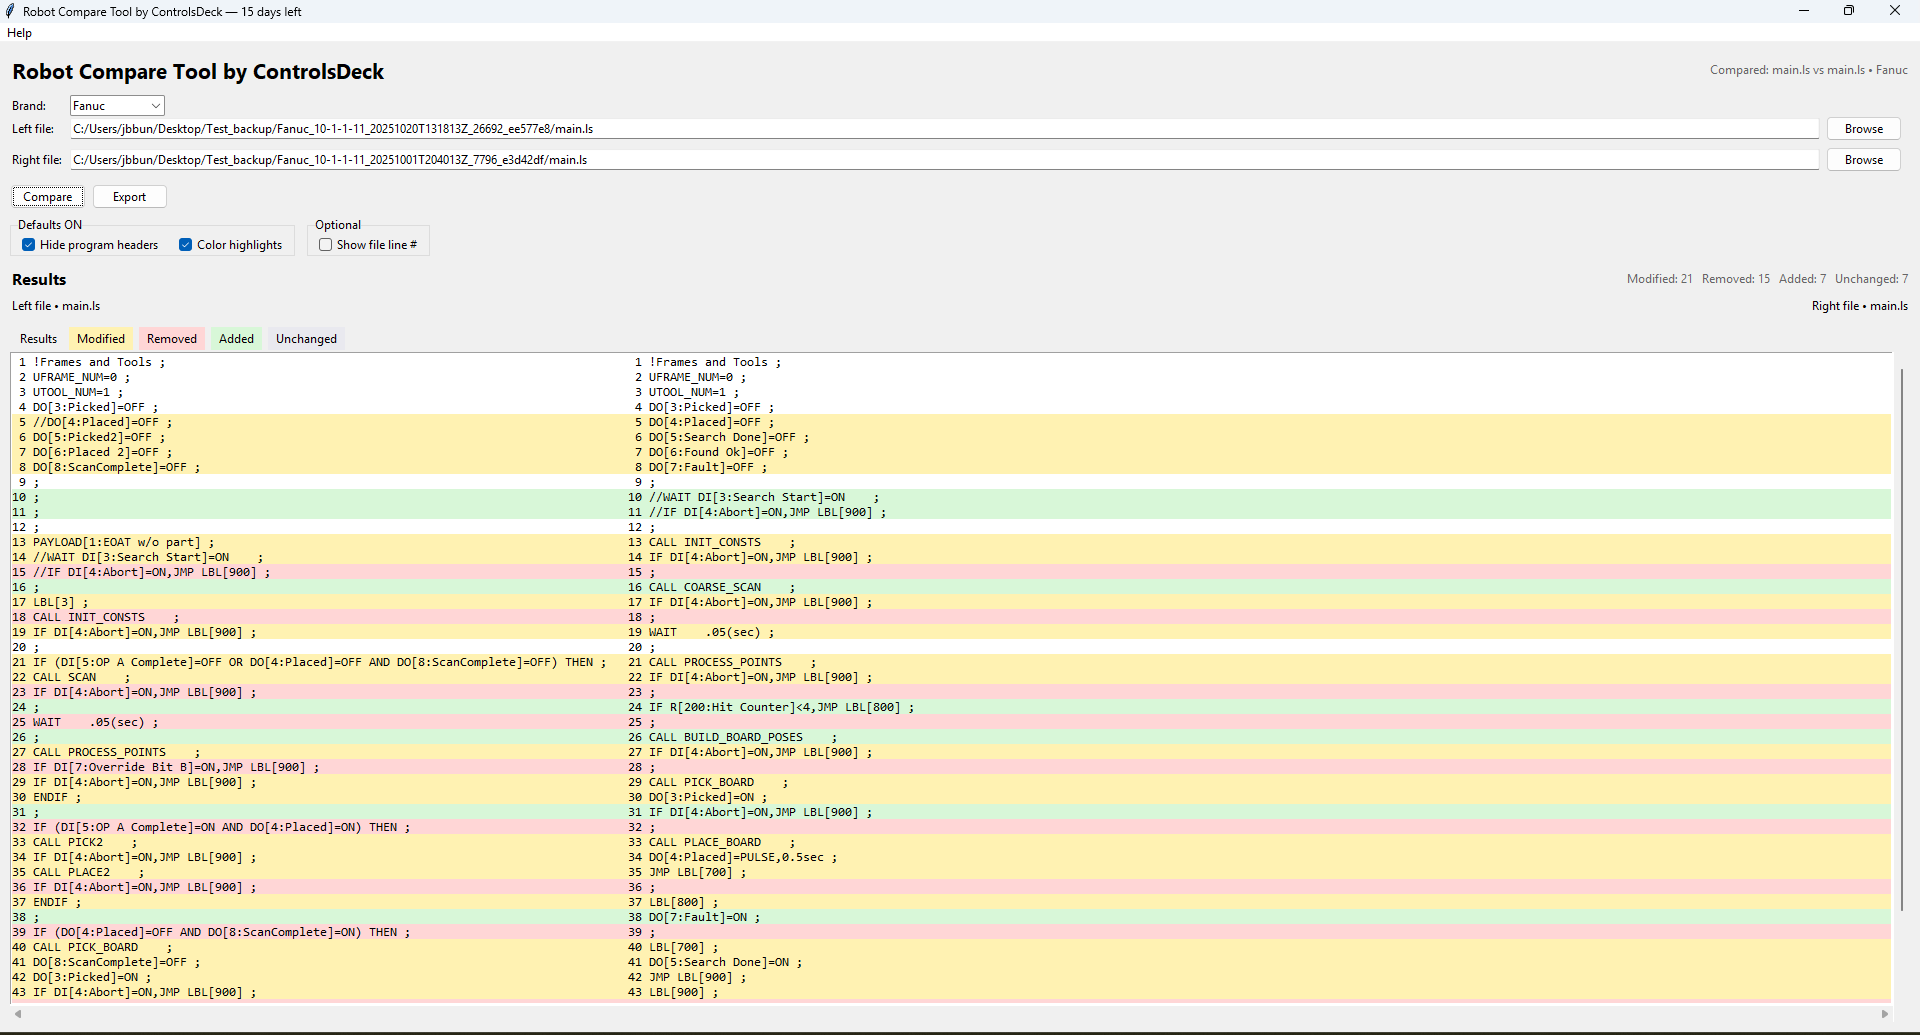Disable the Hide program headers option

point(28,244)
